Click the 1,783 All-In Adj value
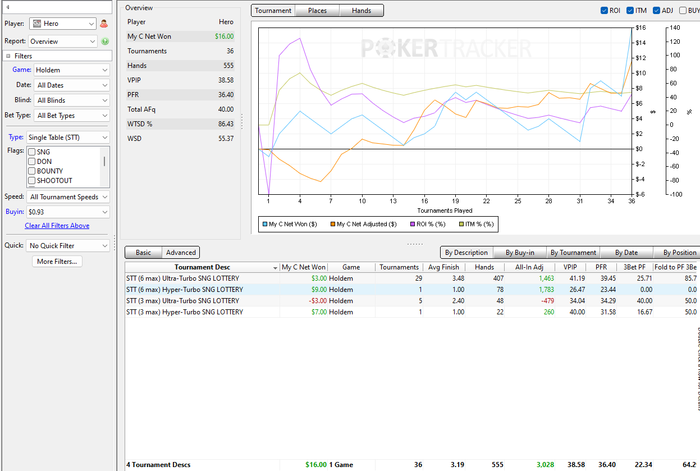This screenshot has width=700, height=471. [x=546, y=290]
